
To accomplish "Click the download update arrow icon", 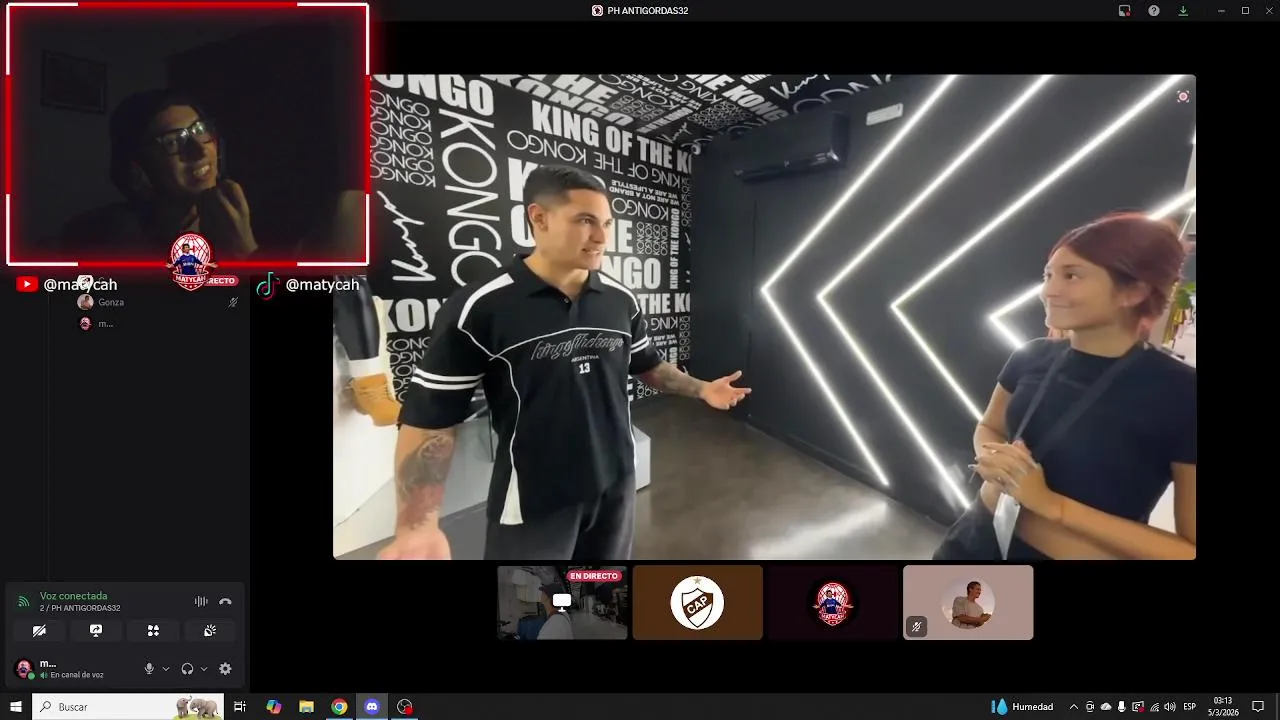I will tap(1183, 11).
